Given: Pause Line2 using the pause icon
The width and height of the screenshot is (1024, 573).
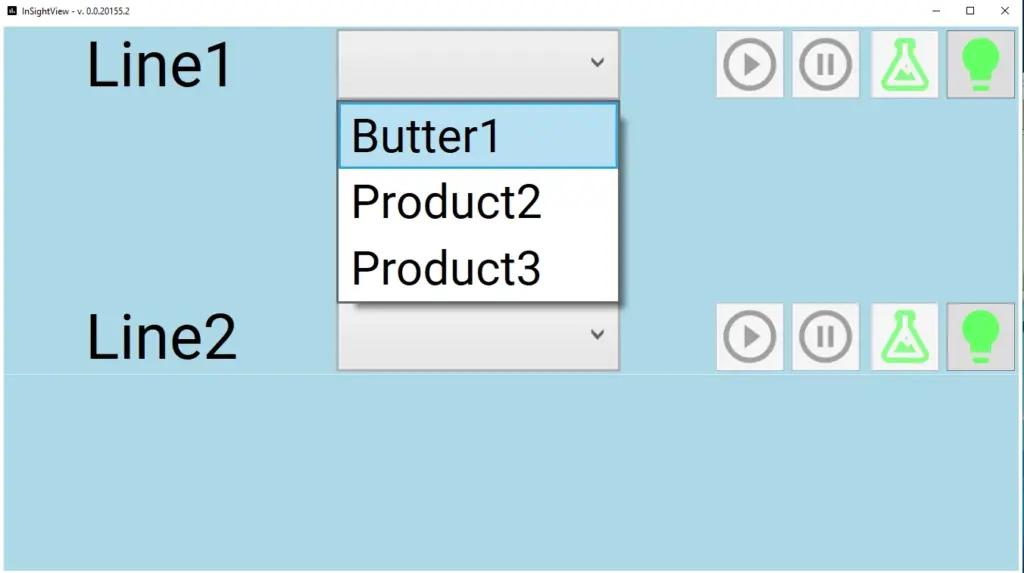Looking at the screenshot, I should [825, 337].
